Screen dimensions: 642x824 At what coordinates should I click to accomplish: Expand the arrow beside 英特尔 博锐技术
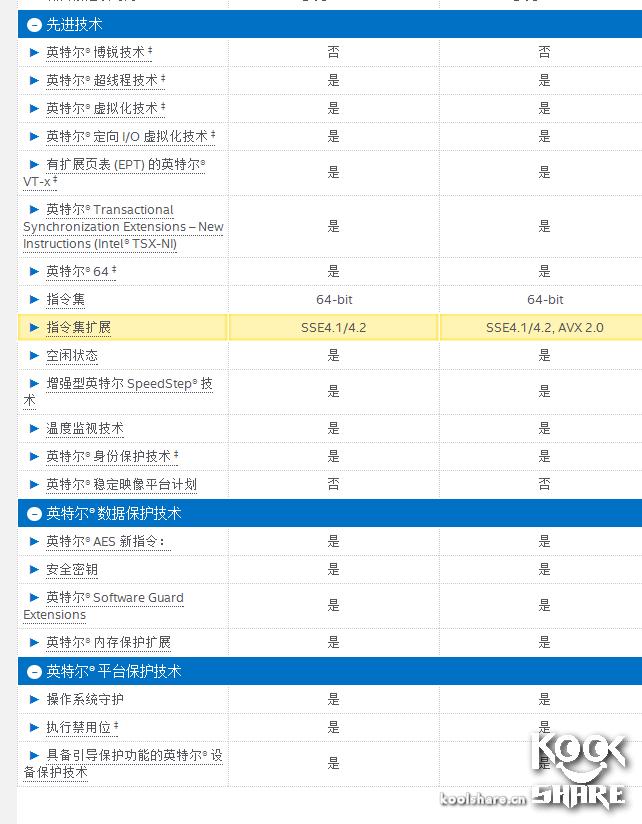point(34,53)
